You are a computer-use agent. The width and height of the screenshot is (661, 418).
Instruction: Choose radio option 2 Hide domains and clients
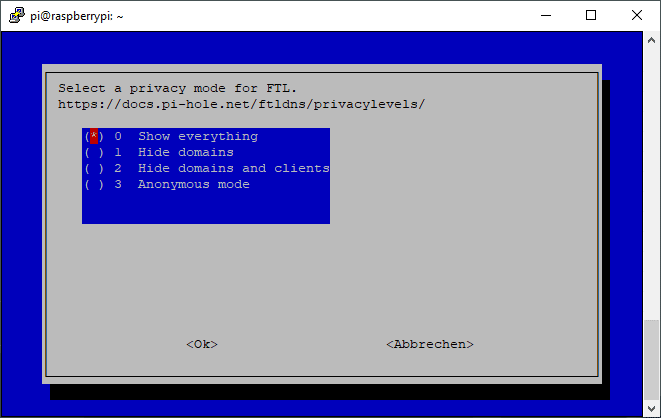[206, 168]
